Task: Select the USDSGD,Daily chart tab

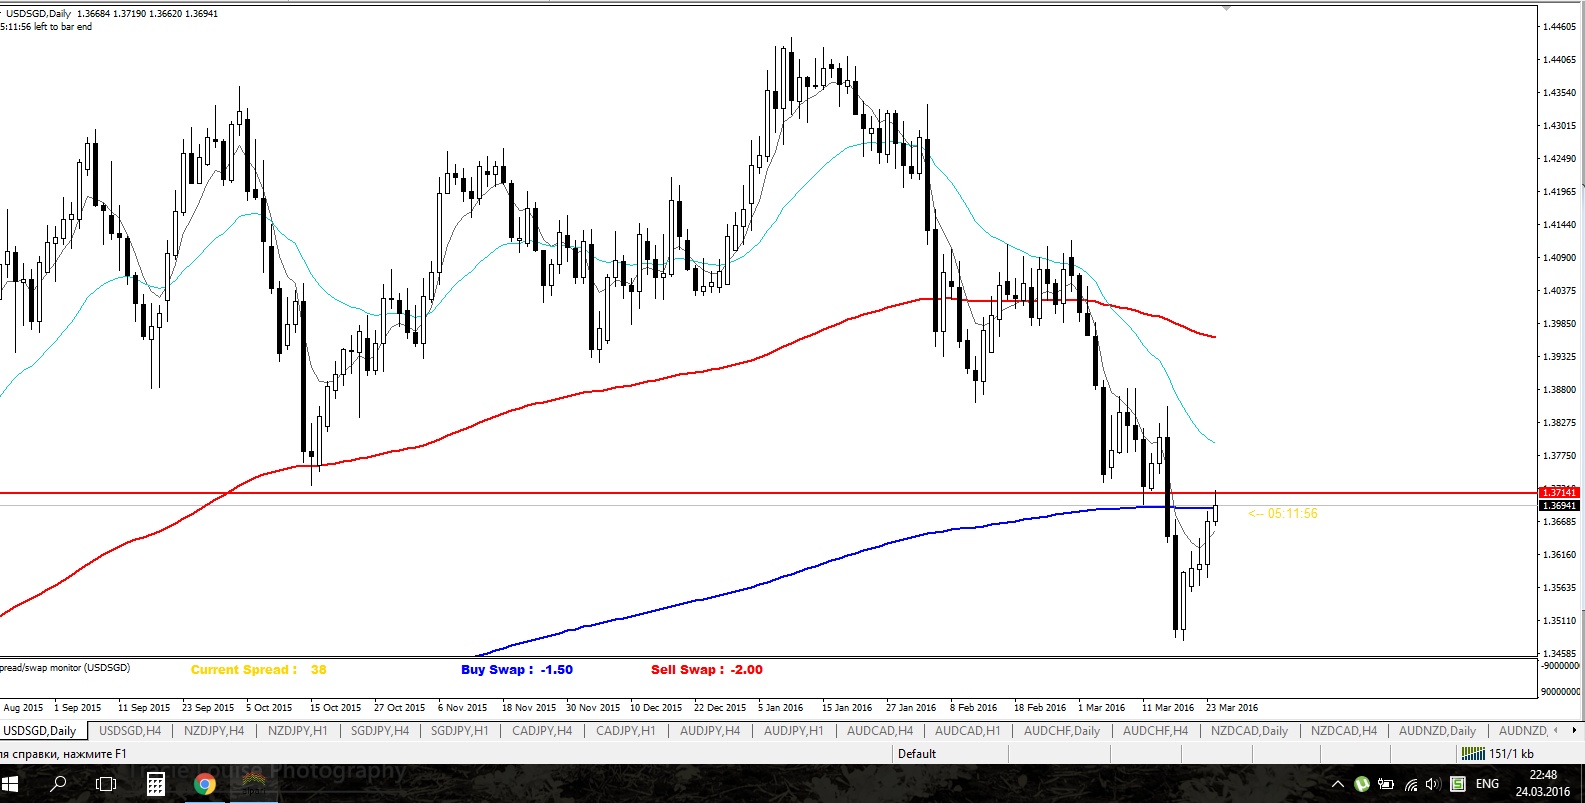Action: [x=41, y=731]
